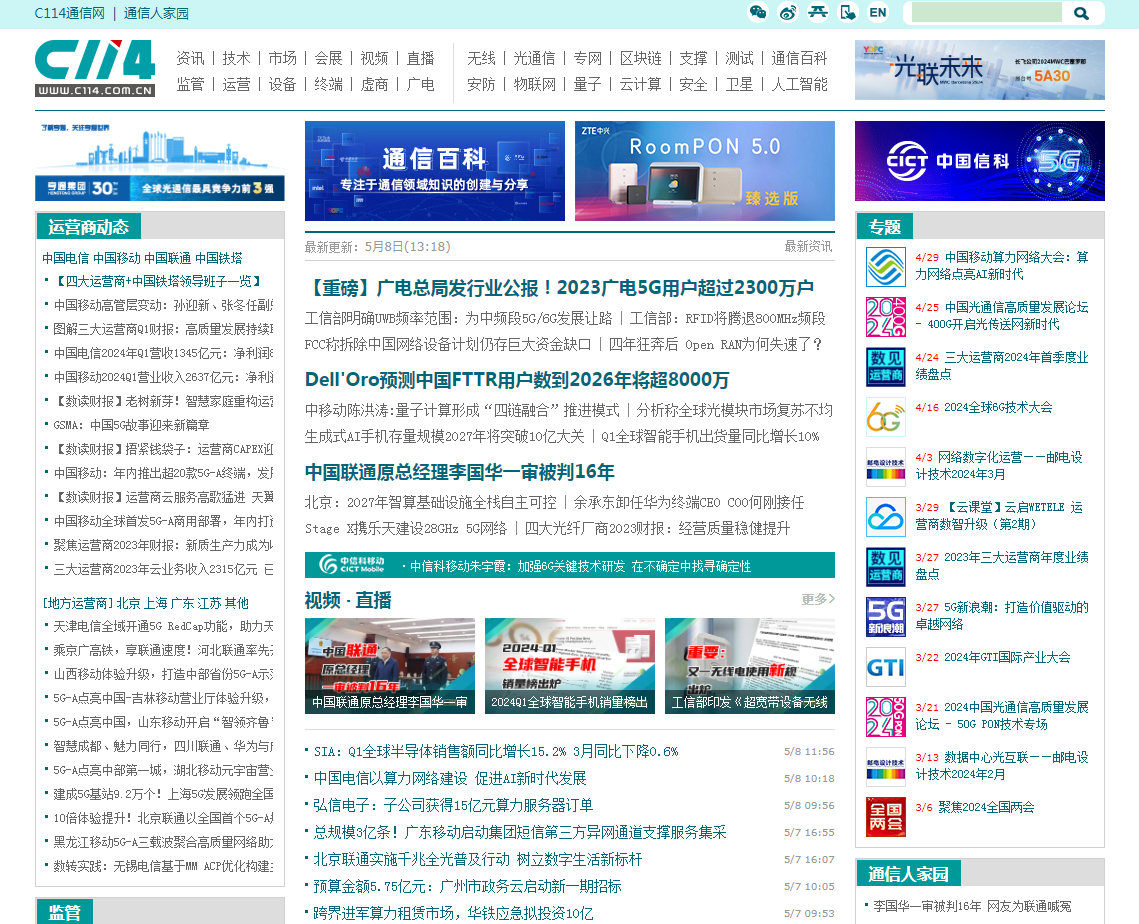The width and height of the screenshot is (1139, 924).
Task: Play video 中国联通原总经理李国华一审
Action: point(390,665)
